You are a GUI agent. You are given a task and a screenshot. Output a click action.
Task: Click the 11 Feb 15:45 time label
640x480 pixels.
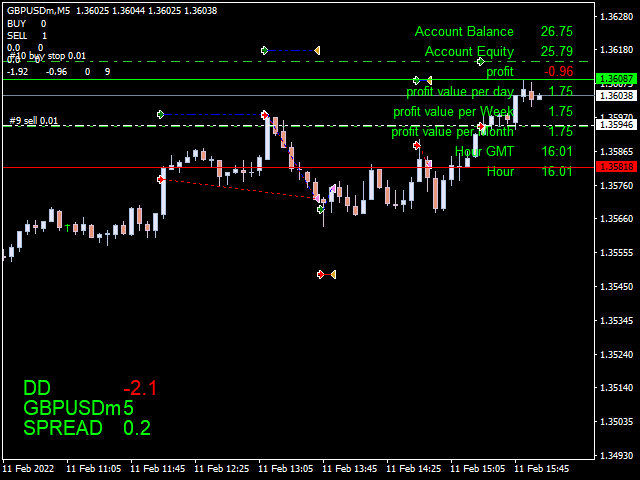tap(542, 469)
